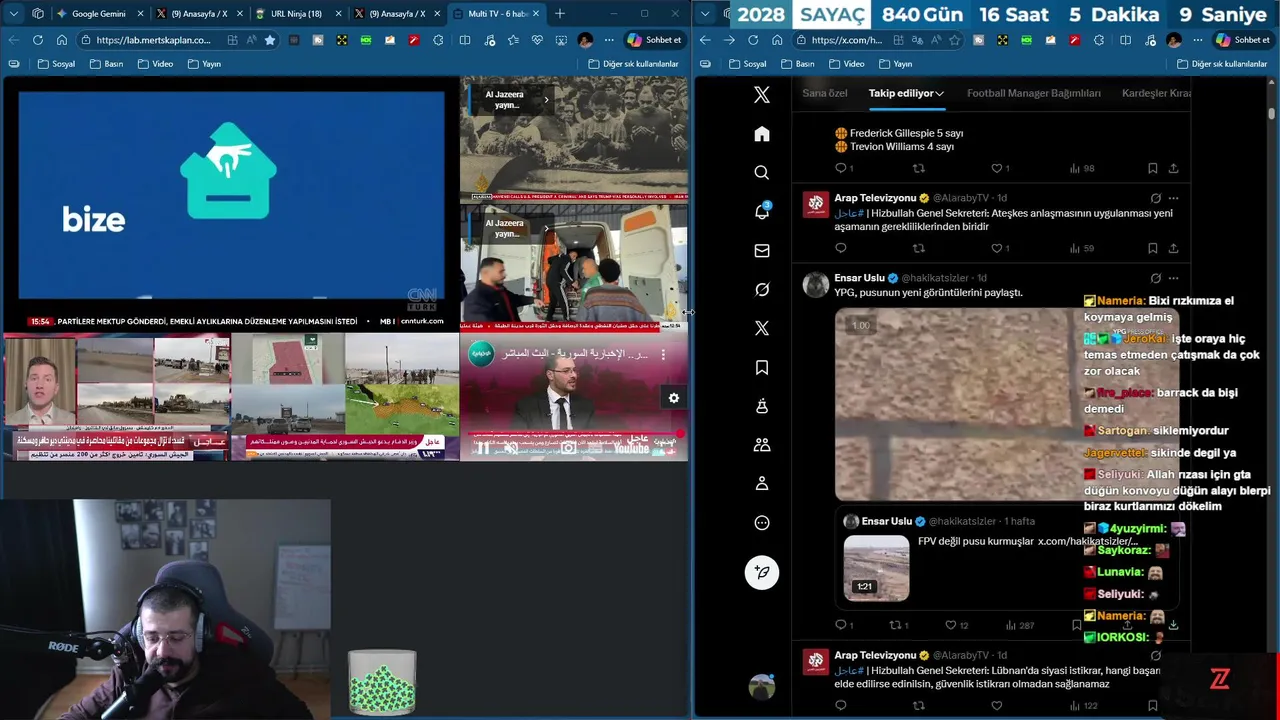1280x720 pixels.
Task: Like the Arap Televizyonu Ateşkes post
Action: [x=996, y=248]
